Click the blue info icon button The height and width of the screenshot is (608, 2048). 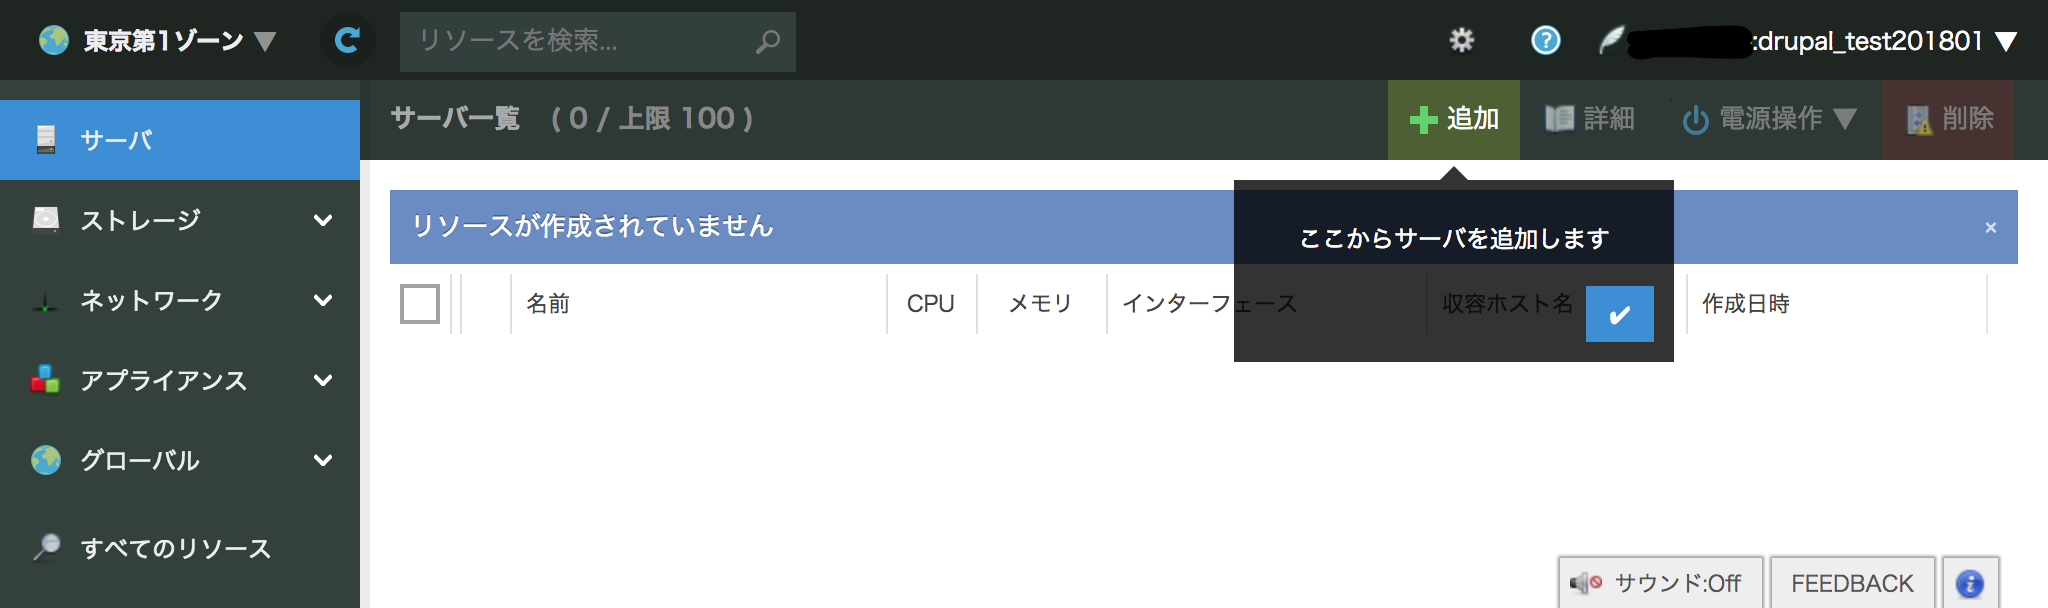[x=1969, y=583]
